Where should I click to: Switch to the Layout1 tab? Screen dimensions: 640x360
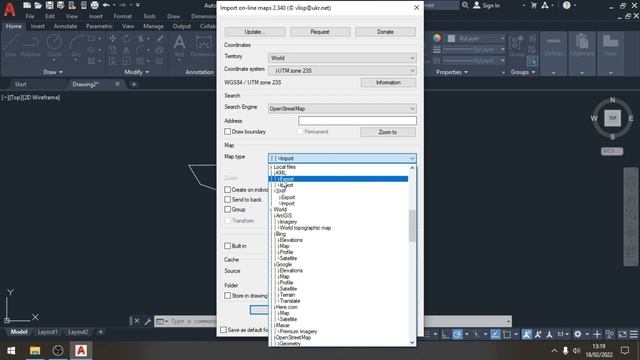[x=47, y=332]
